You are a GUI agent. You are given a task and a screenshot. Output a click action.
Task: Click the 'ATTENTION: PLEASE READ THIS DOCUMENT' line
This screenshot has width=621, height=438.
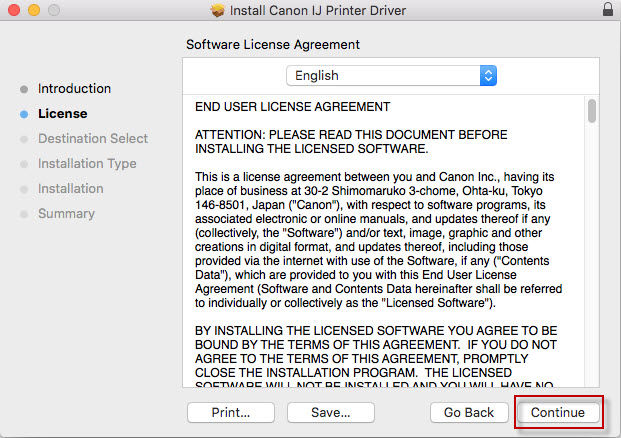(351, 135)
